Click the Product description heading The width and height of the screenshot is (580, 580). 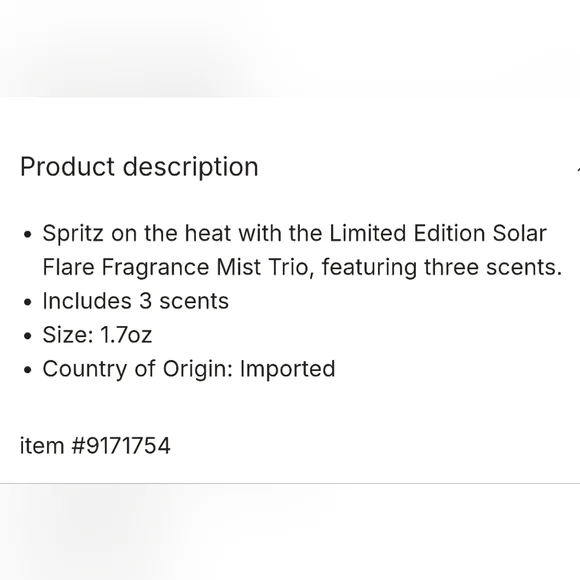point(139,167)
